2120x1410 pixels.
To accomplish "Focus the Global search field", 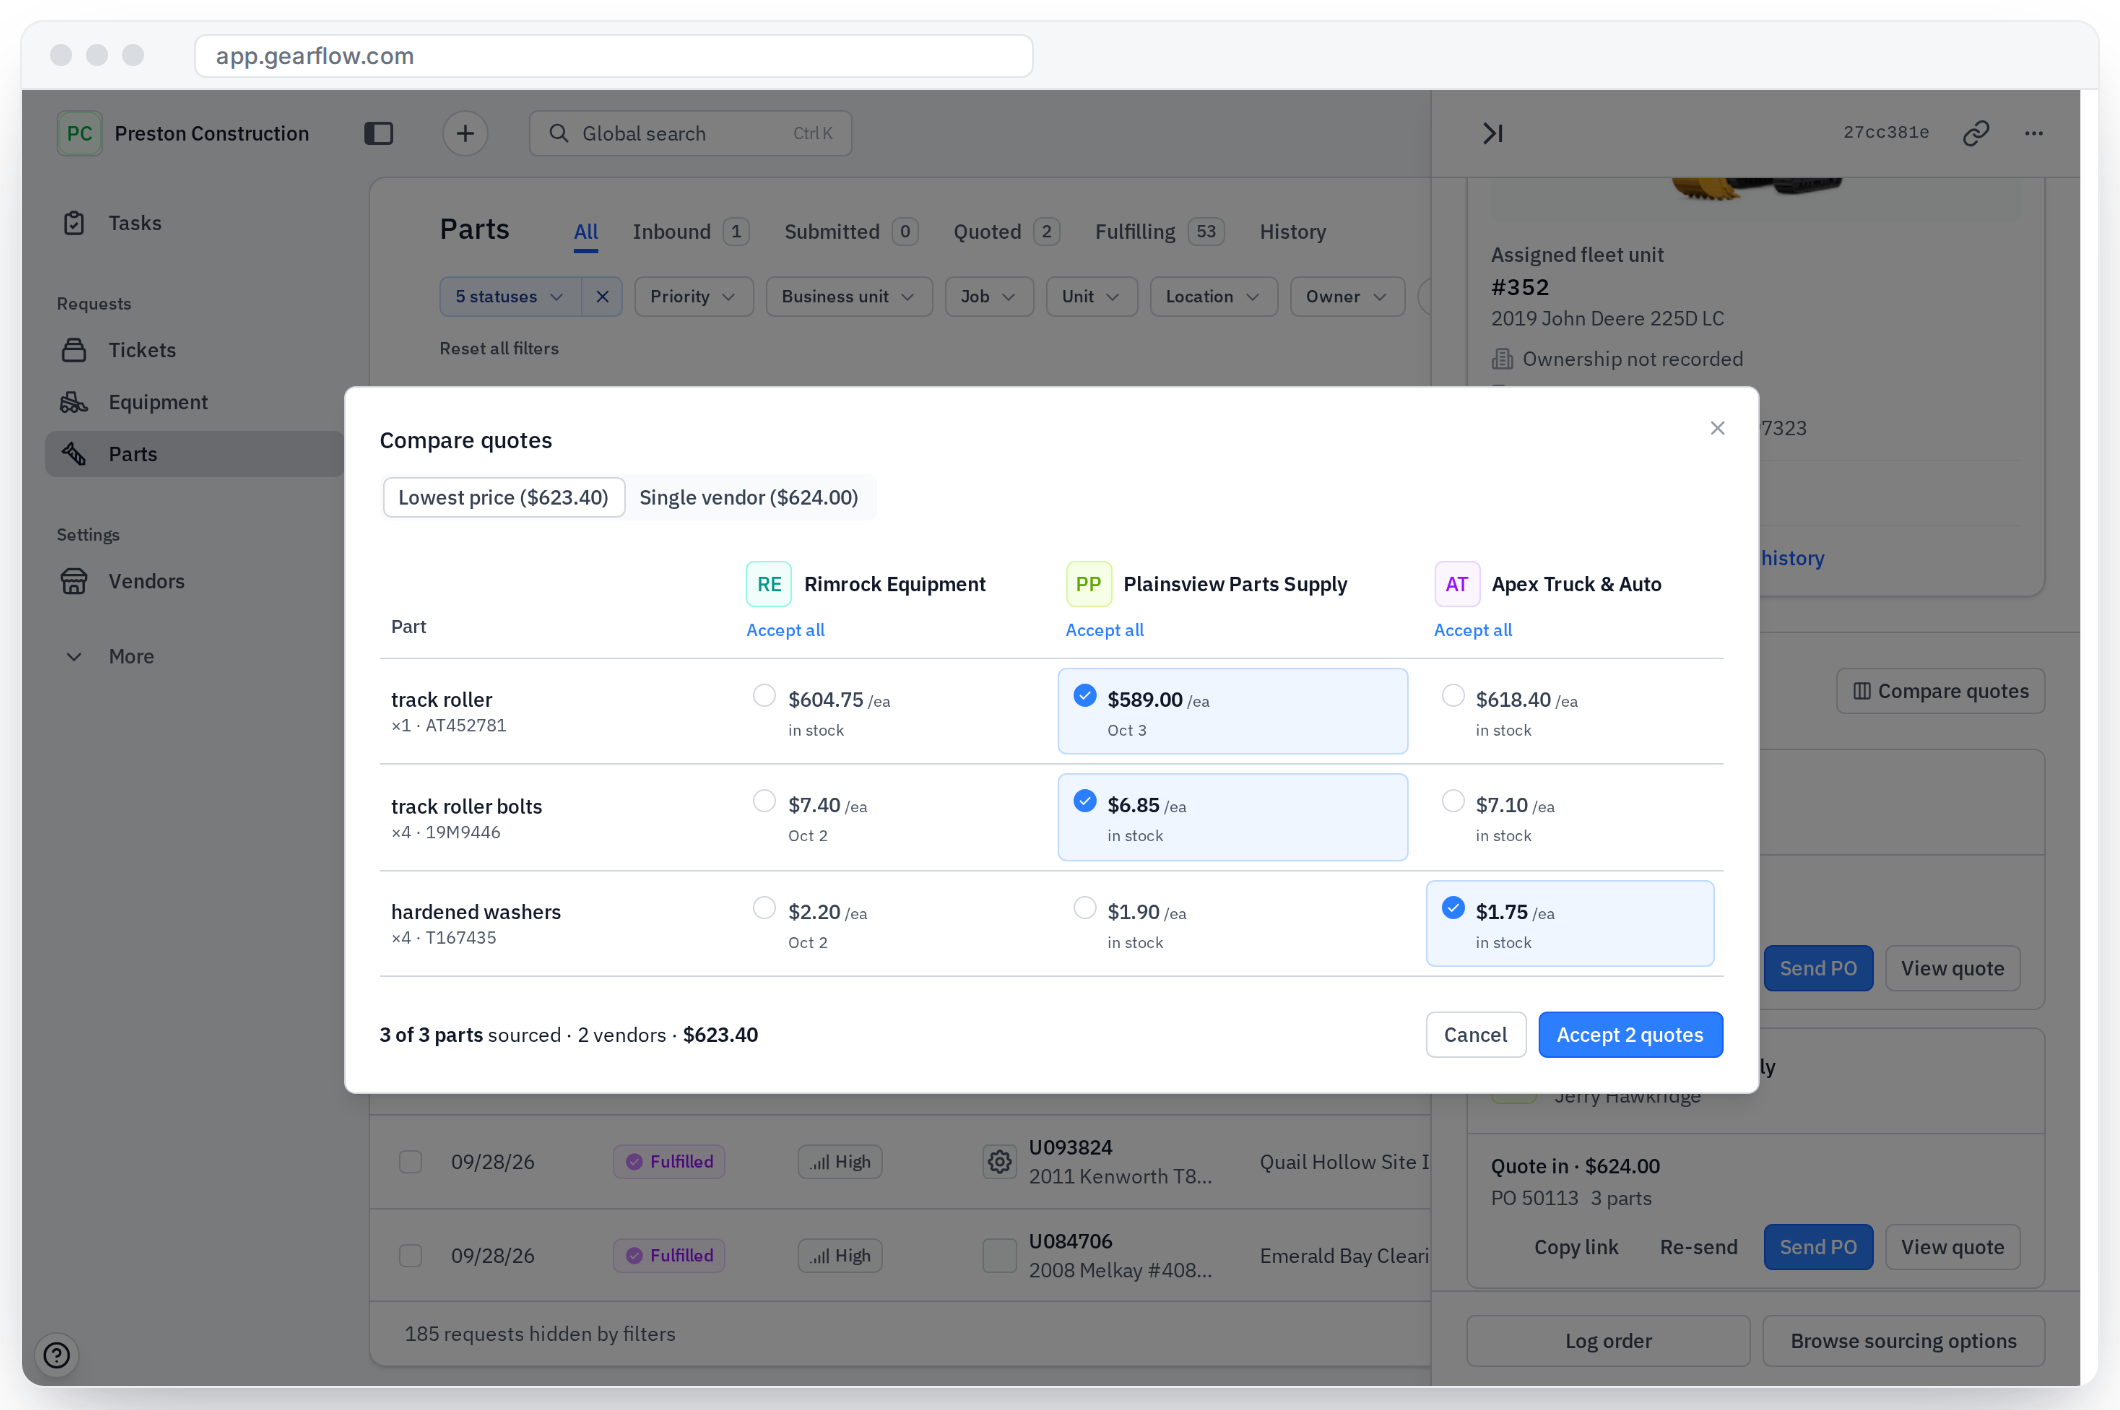I will coord(690,133).
